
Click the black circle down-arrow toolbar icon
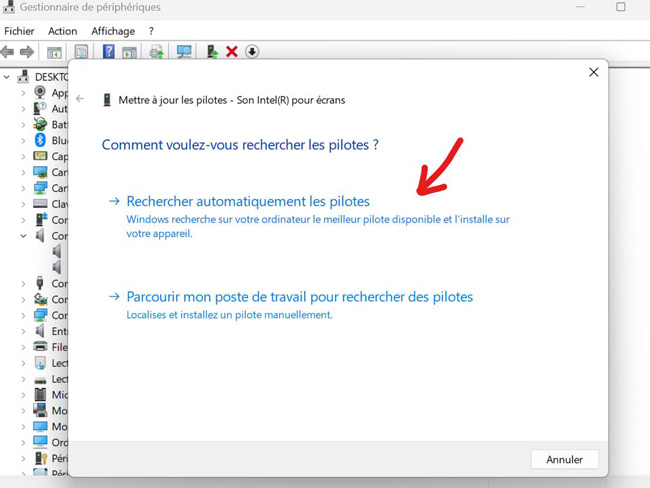252,52
